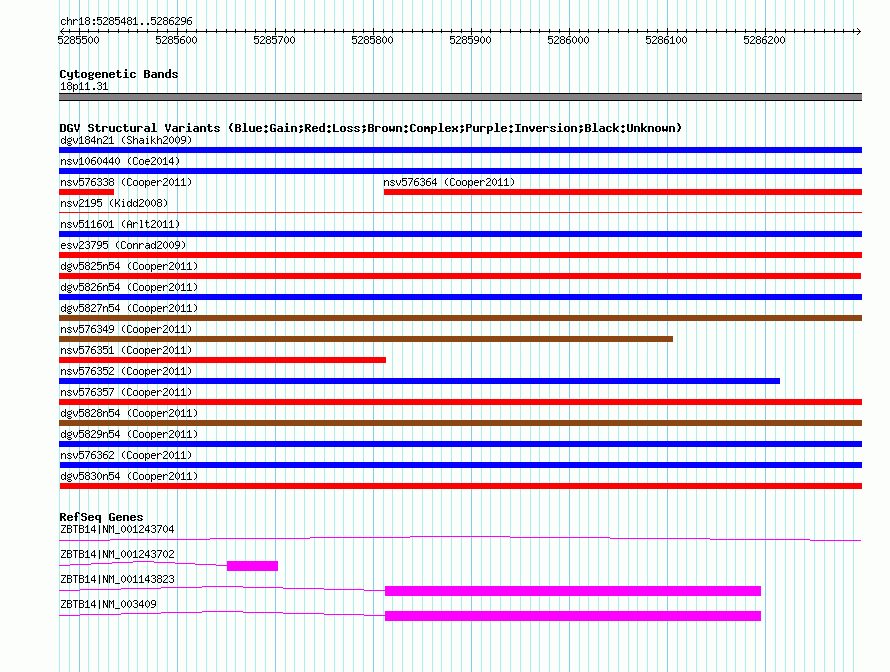Click ruler position 5286100
Screen dimensions: 890x672
[x=666, y=40]
